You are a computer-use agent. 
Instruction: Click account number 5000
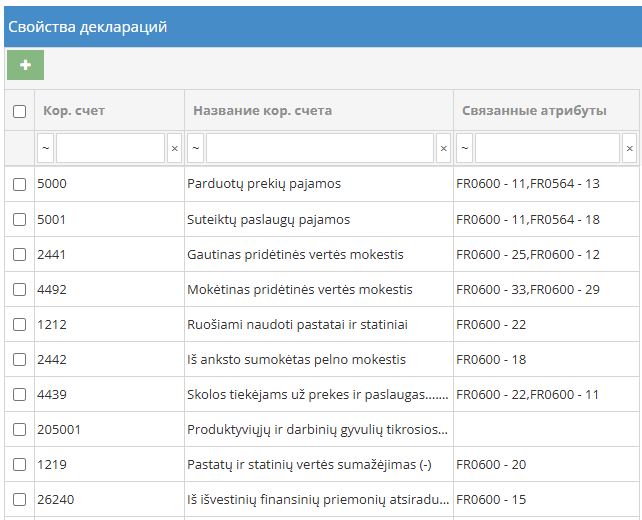52,184
